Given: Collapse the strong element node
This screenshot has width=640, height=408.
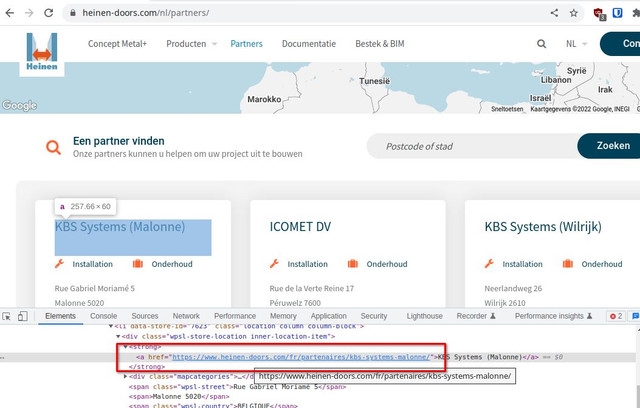Looking at the screenshot, I should 126,347.
